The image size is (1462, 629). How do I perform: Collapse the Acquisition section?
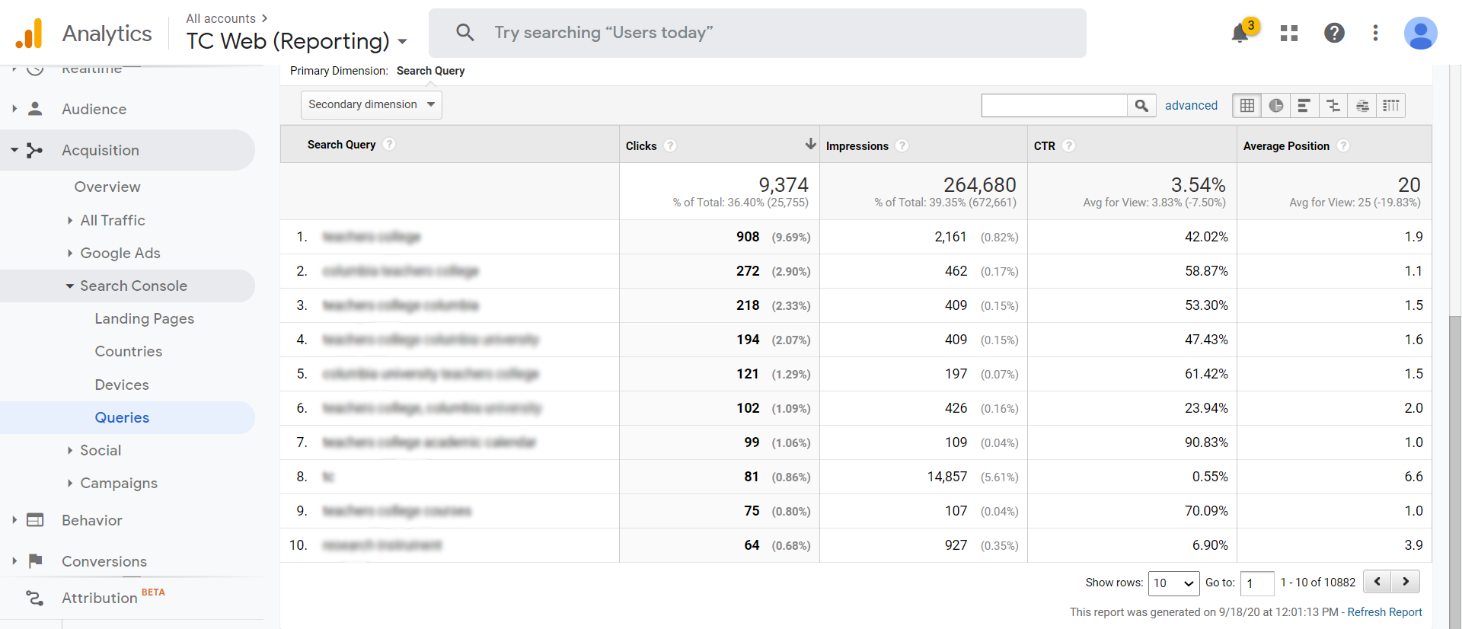click(x=14, y=150)
